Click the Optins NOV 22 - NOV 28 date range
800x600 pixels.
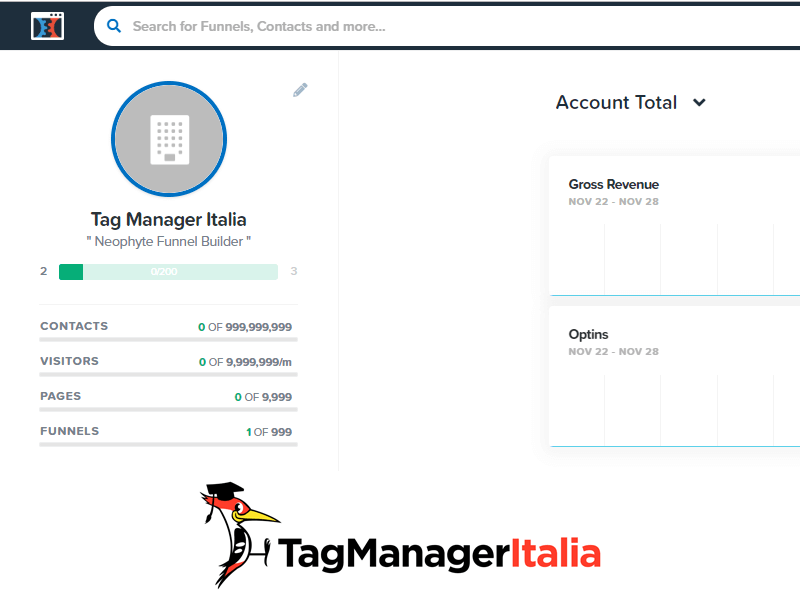(613, 352)
